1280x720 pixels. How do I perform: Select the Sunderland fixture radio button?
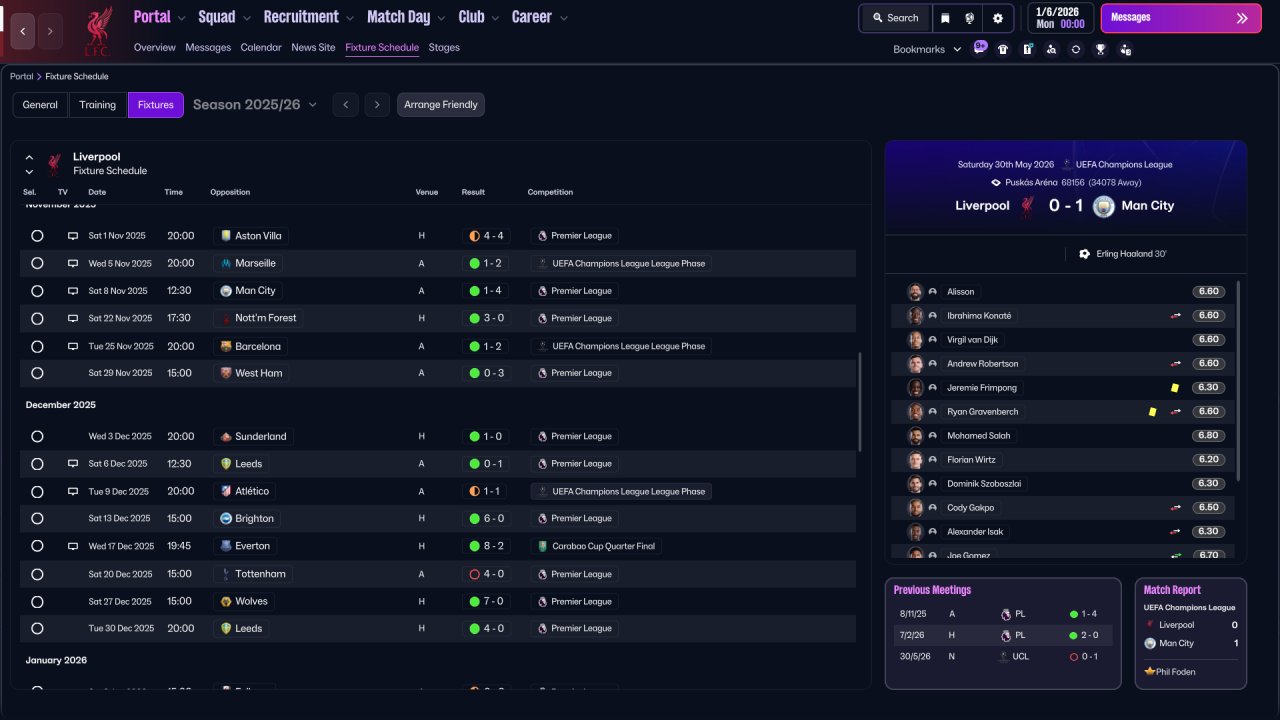tap(37, 437)
